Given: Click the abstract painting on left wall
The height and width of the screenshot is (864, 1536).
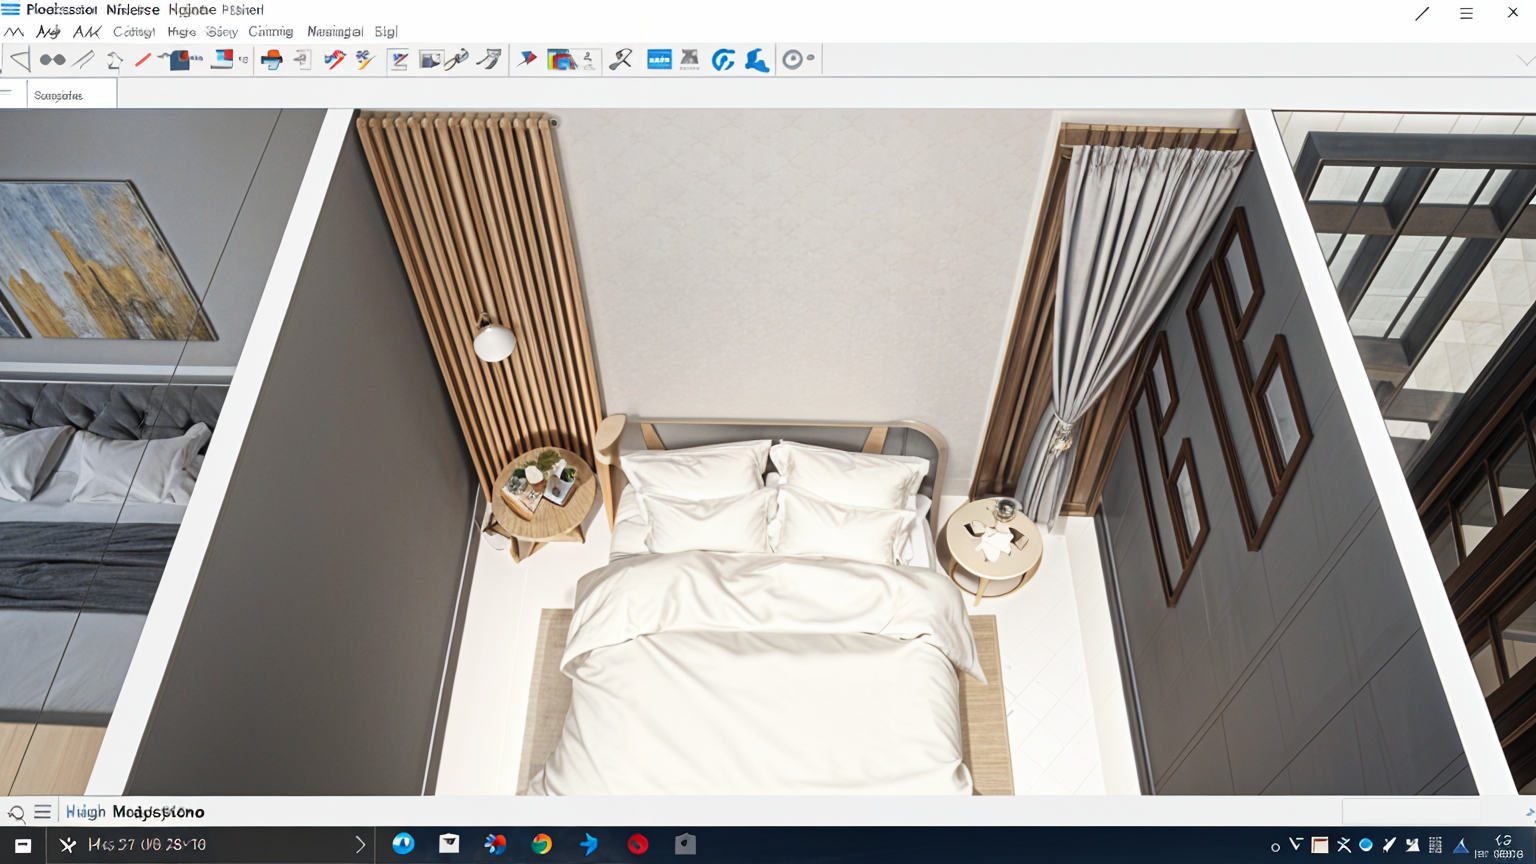Looking at the screenshot, I should coord(105,262).
